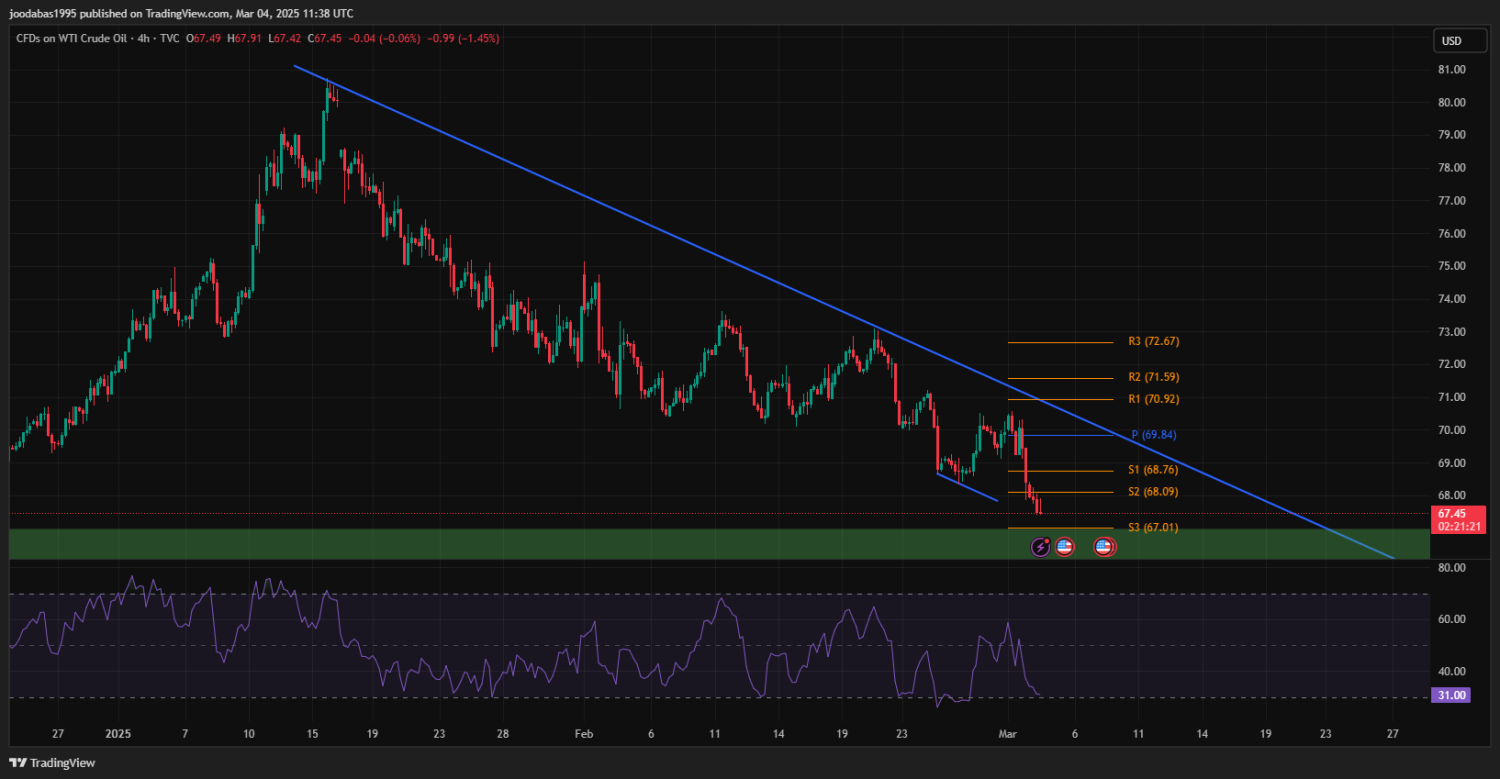The image size is (1500, 779).
Task: Click the 2025 label on time axis
Action: (120, 733)
